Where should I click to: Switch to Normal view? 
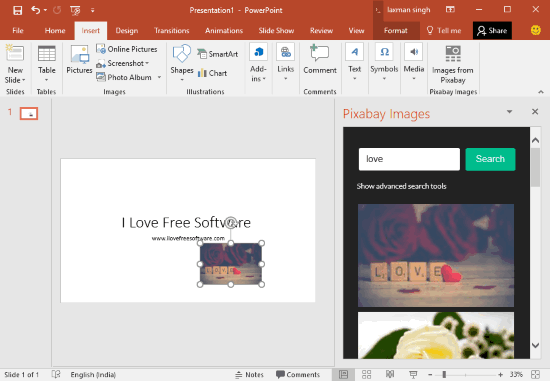pos(343,375)
